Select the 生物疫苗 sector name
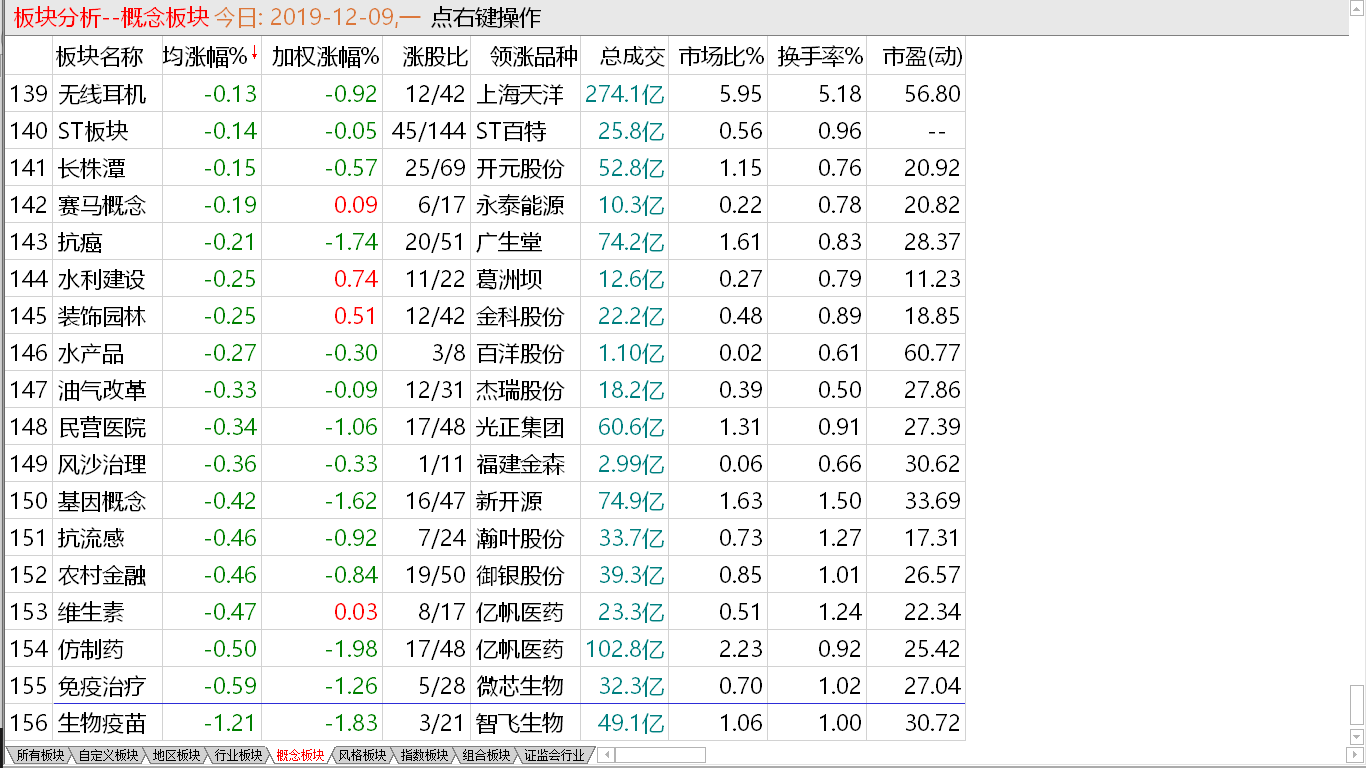The height and width of the screenshot is (768, 1366). tap(102, 723)
